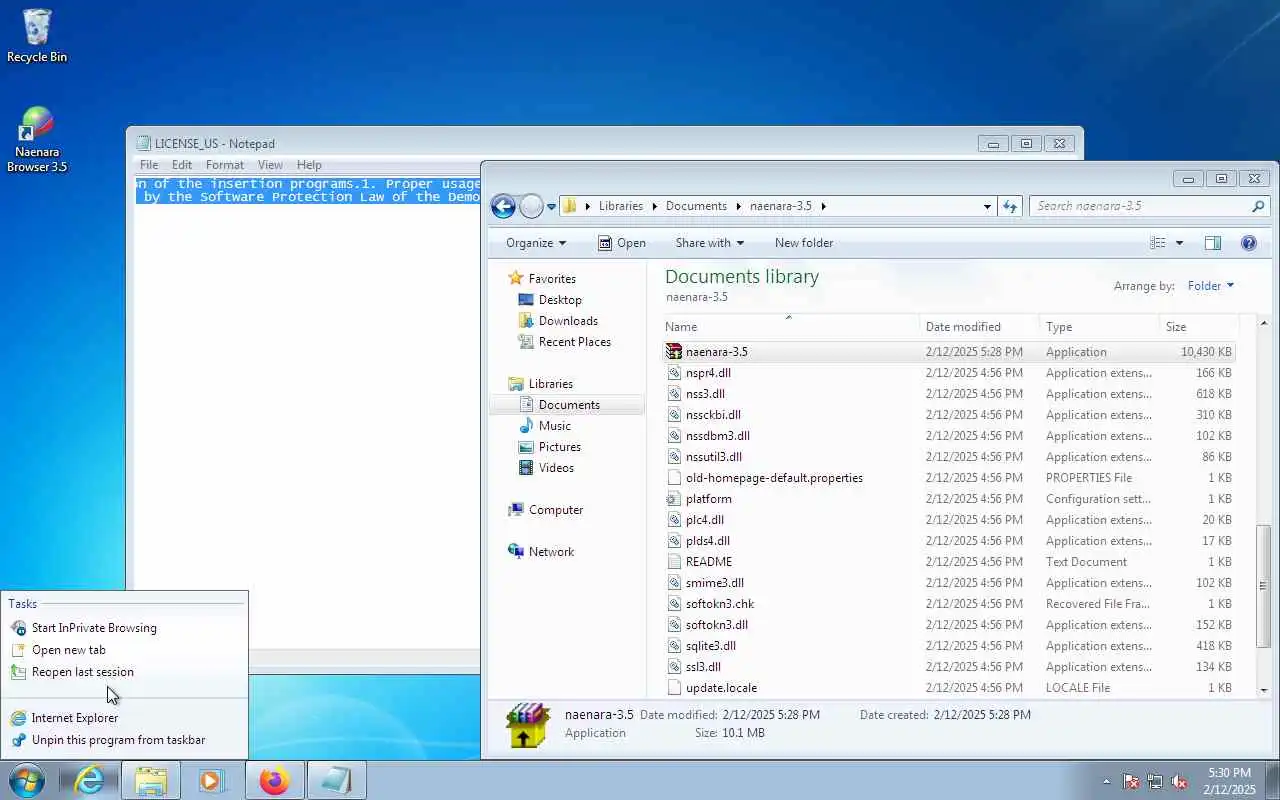The height and width of the screenshot is (800, 1280).
Task: Click New folder button
Action: [x=804, y=243]
